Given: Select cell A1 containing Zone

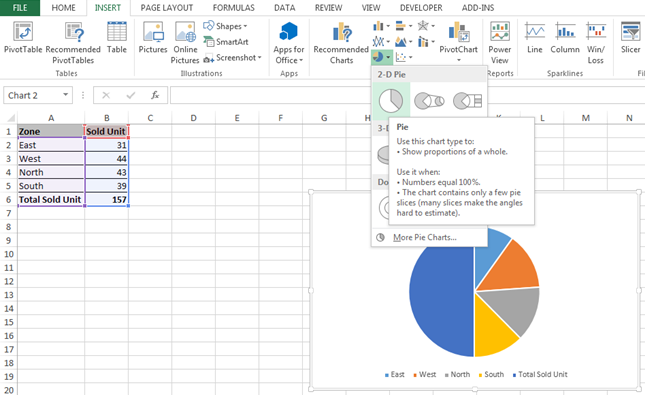Looking at the screenshot, I should click(51, 131).
